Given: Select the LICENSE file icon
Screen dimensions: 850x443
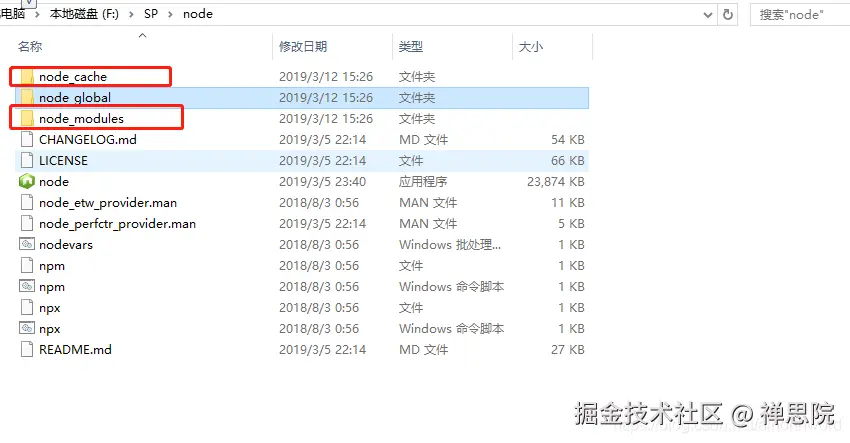Looking at the screenshot, I should click(x=27, y=161).
